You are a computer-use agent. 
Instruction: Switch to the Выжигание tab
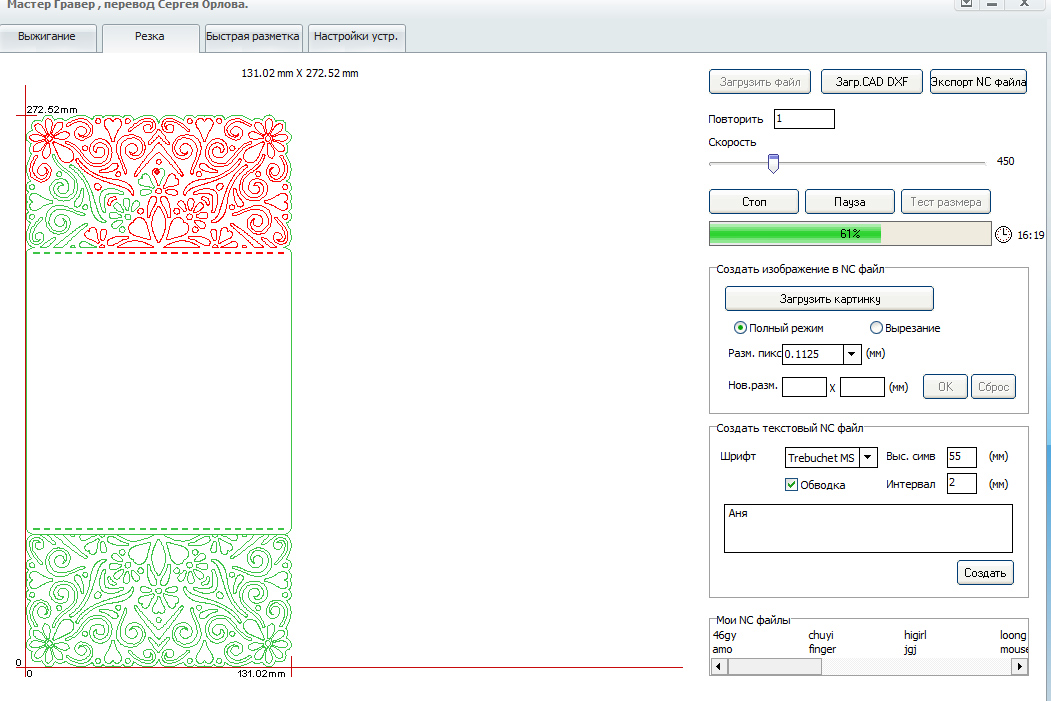pyautogui.click(x=48, y=37)
